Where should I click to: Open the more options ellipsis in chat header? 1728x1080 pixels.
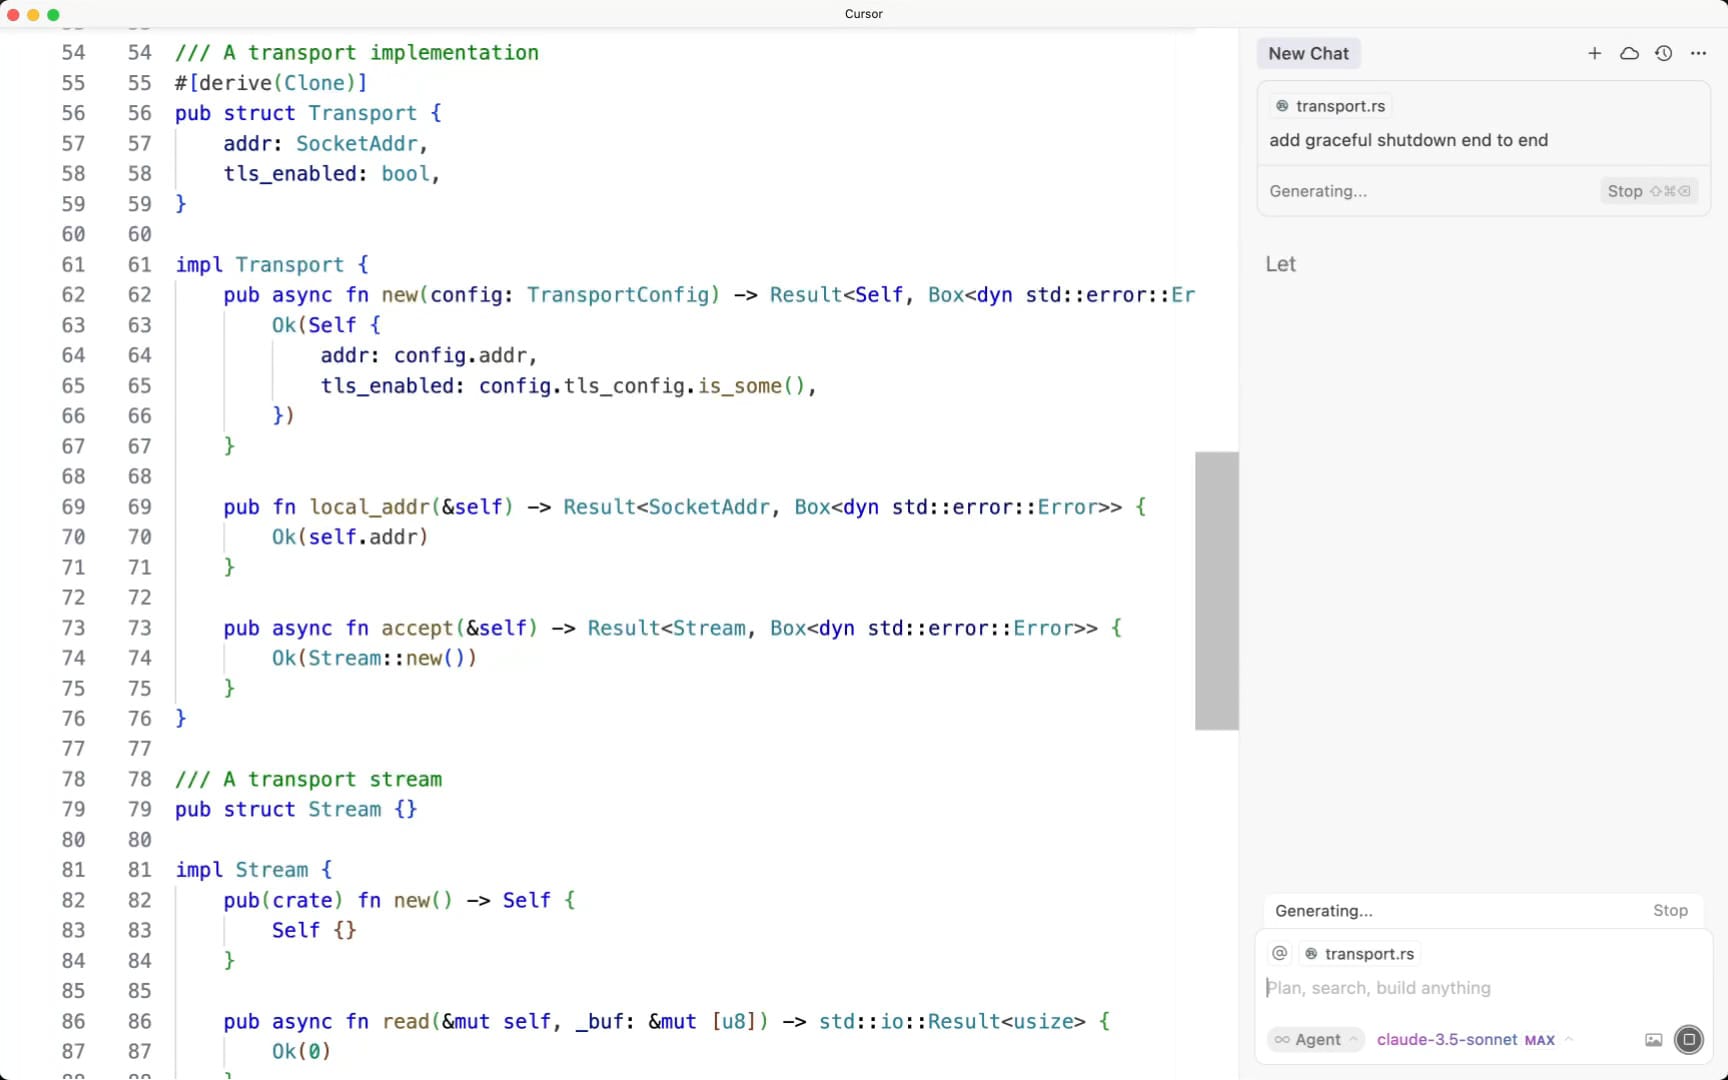(1698, 53)
